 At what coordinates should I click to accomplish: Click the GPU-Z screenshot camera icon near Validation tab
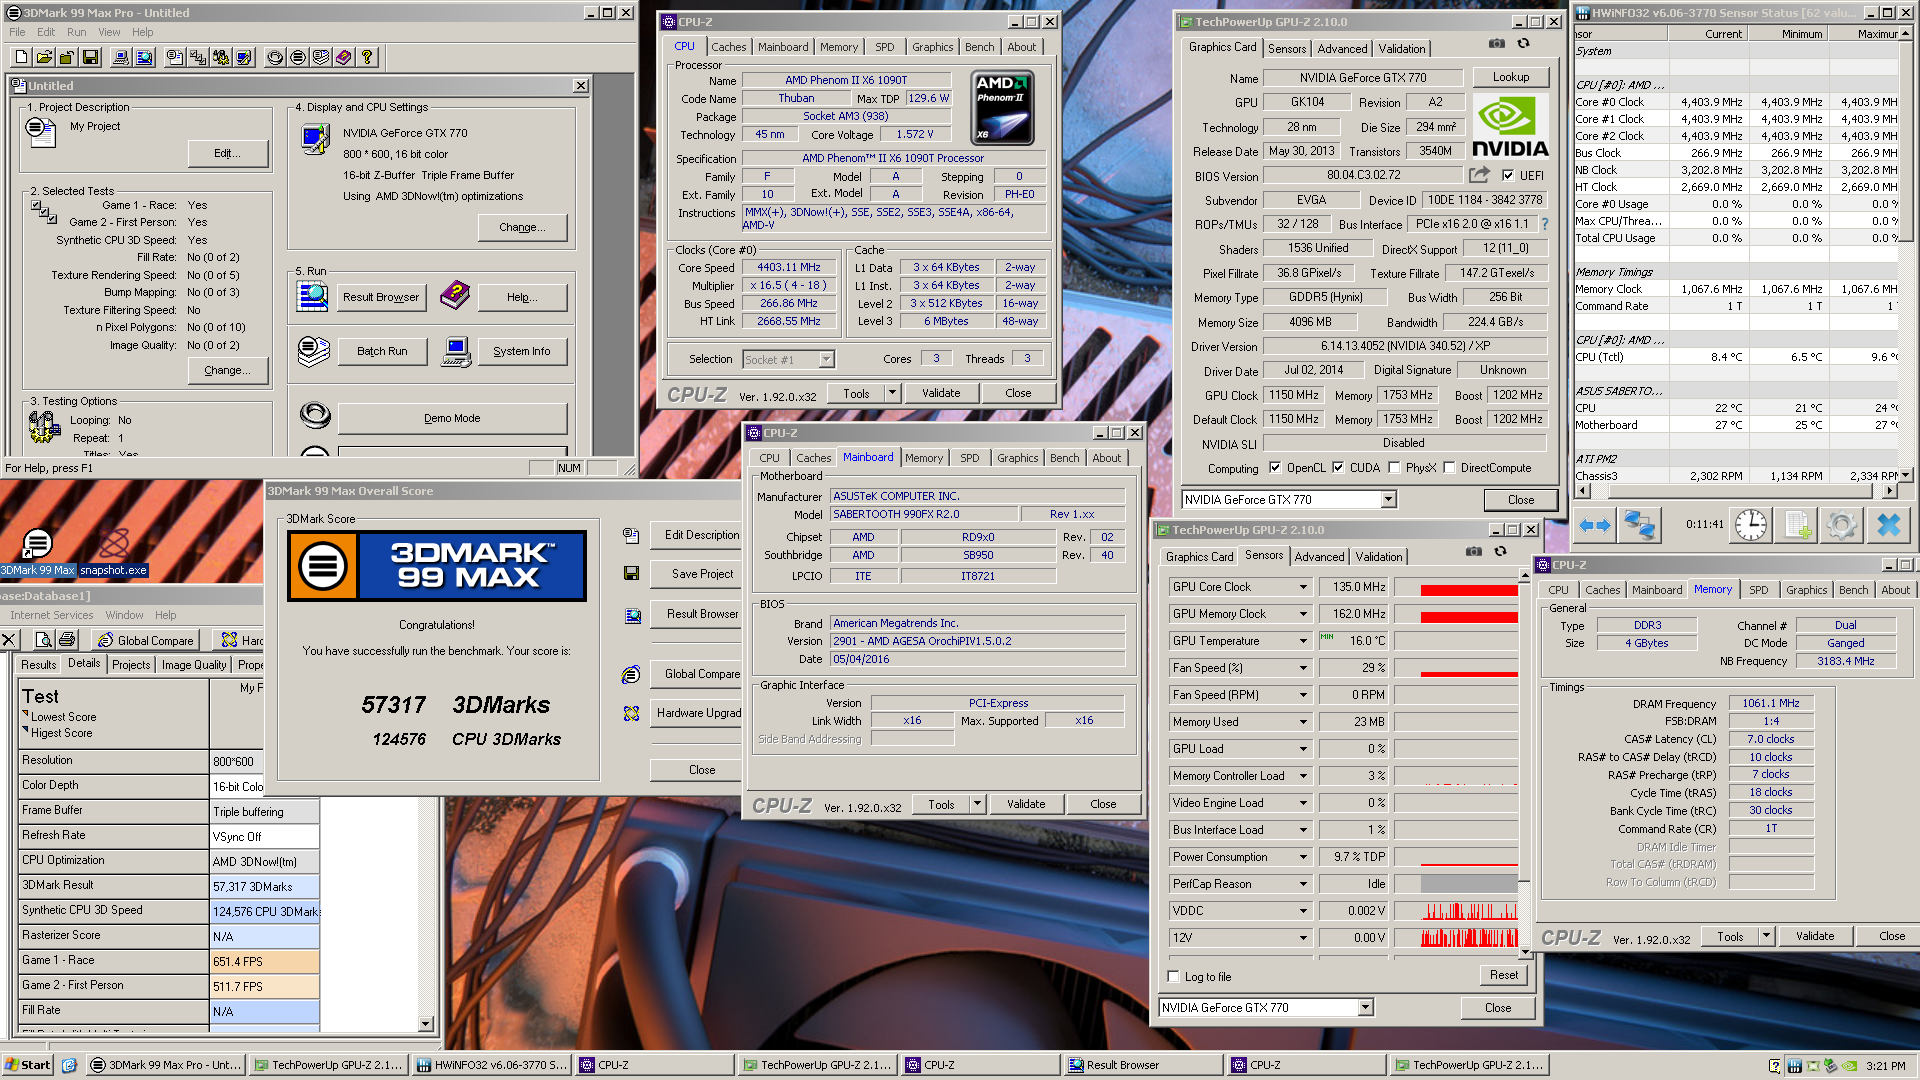click(1496, 44)
